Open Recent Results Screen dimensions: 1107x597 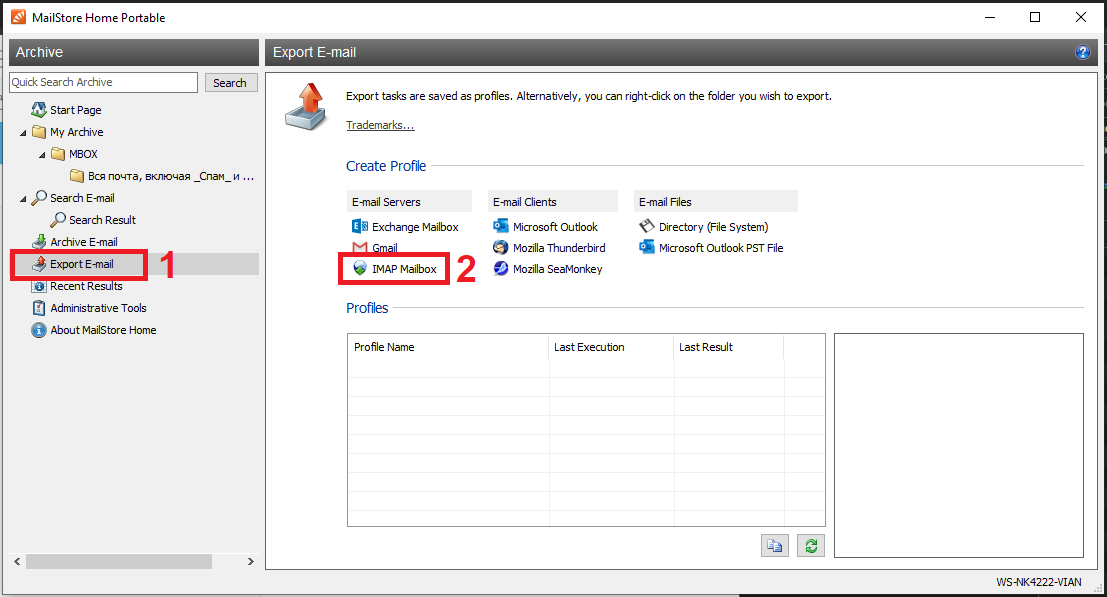pyautogui.click(x=86, y=286)
